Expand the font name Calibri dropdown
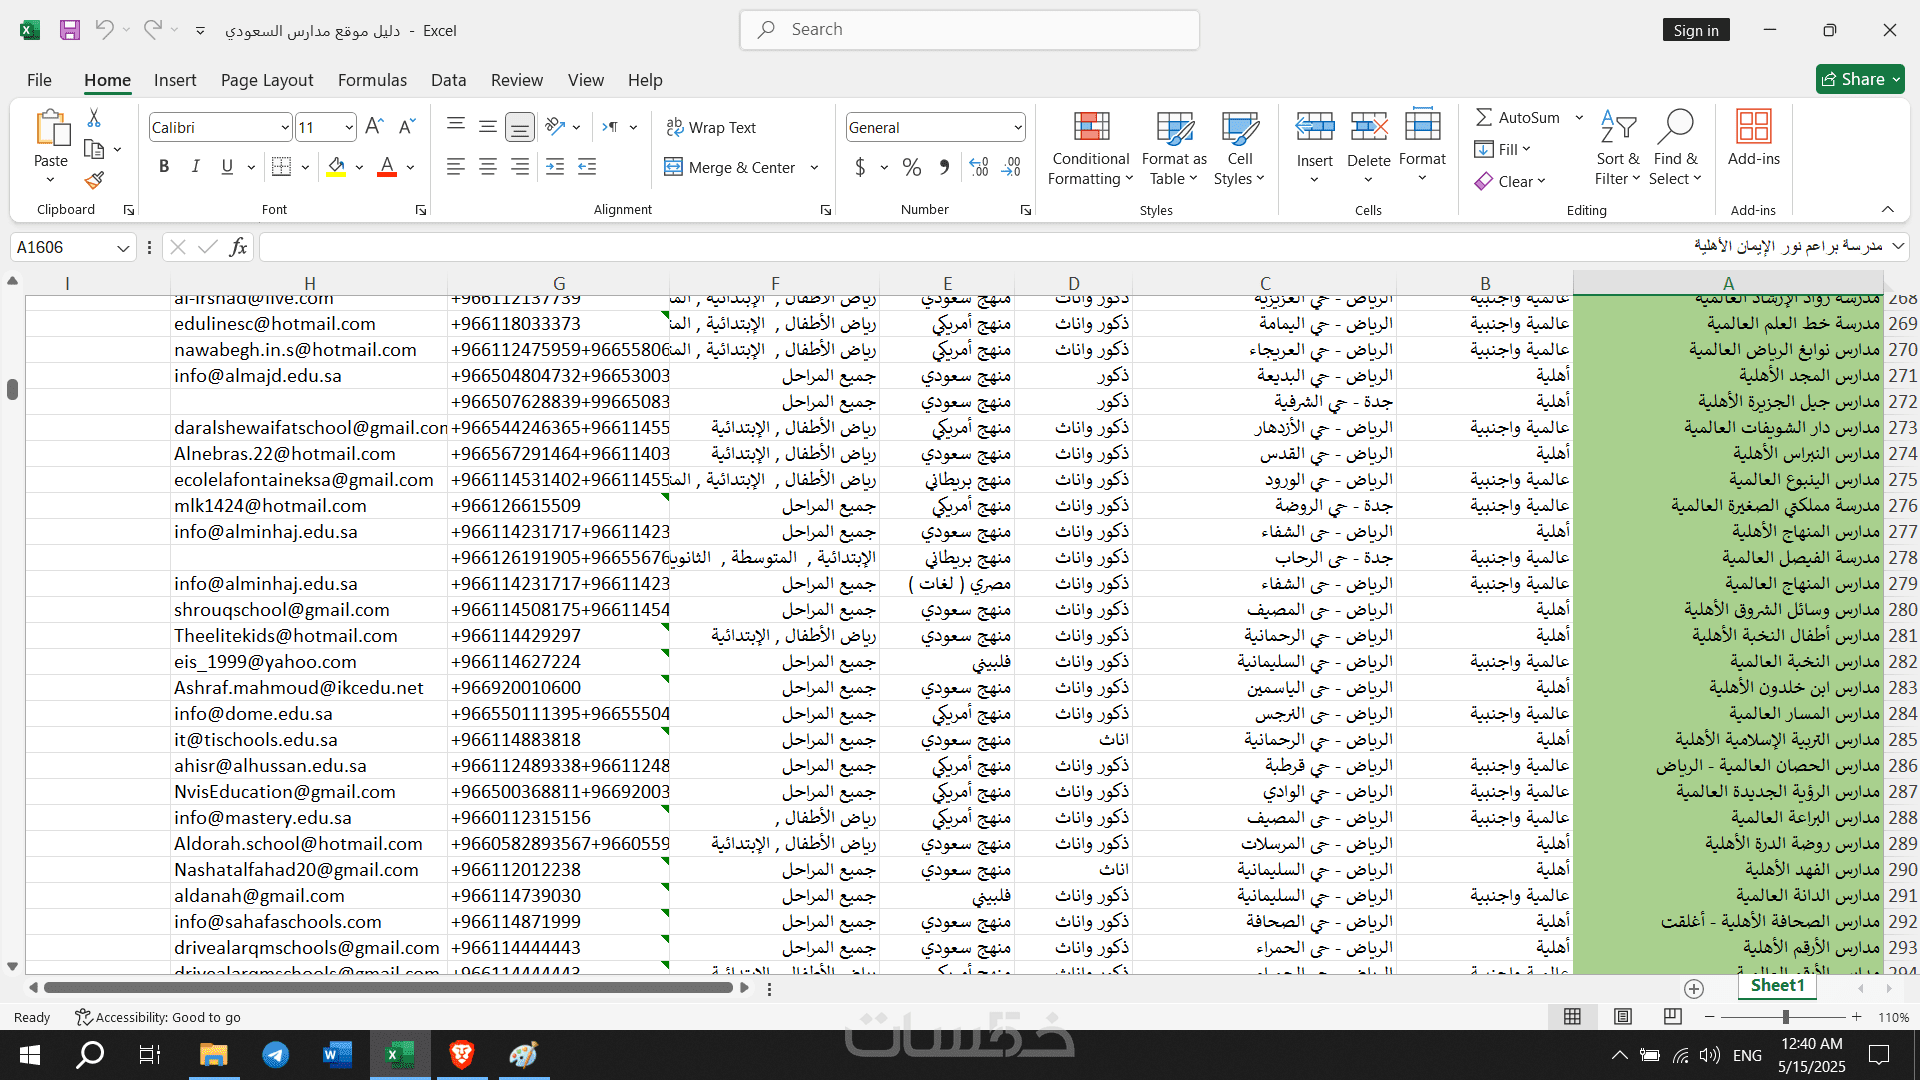This screenshot has height=1080, width=1920. (285, 127)
